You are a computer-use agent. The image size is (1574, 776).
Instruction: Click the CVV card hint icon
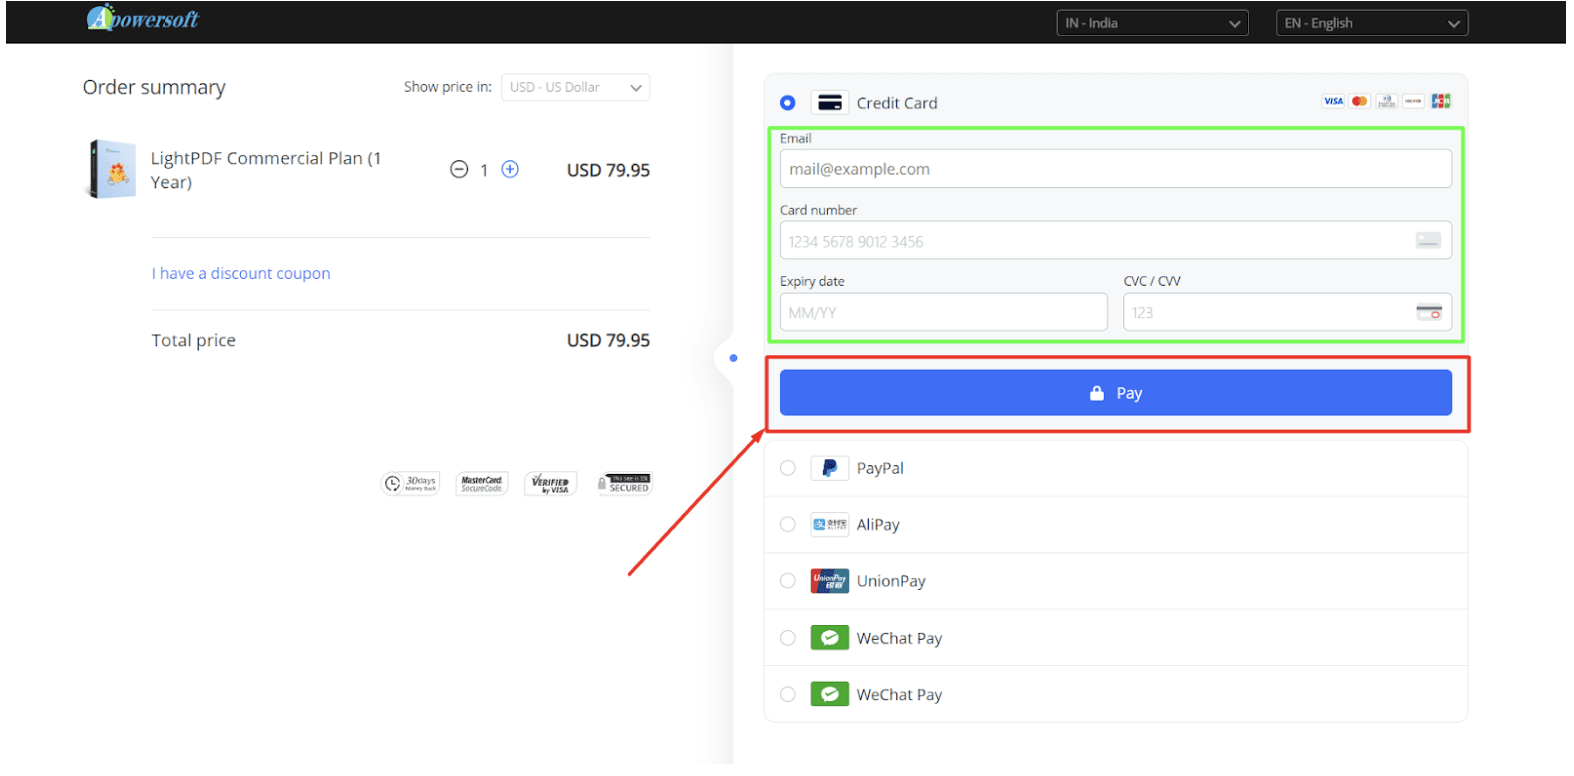click(x=1429, y=313)
